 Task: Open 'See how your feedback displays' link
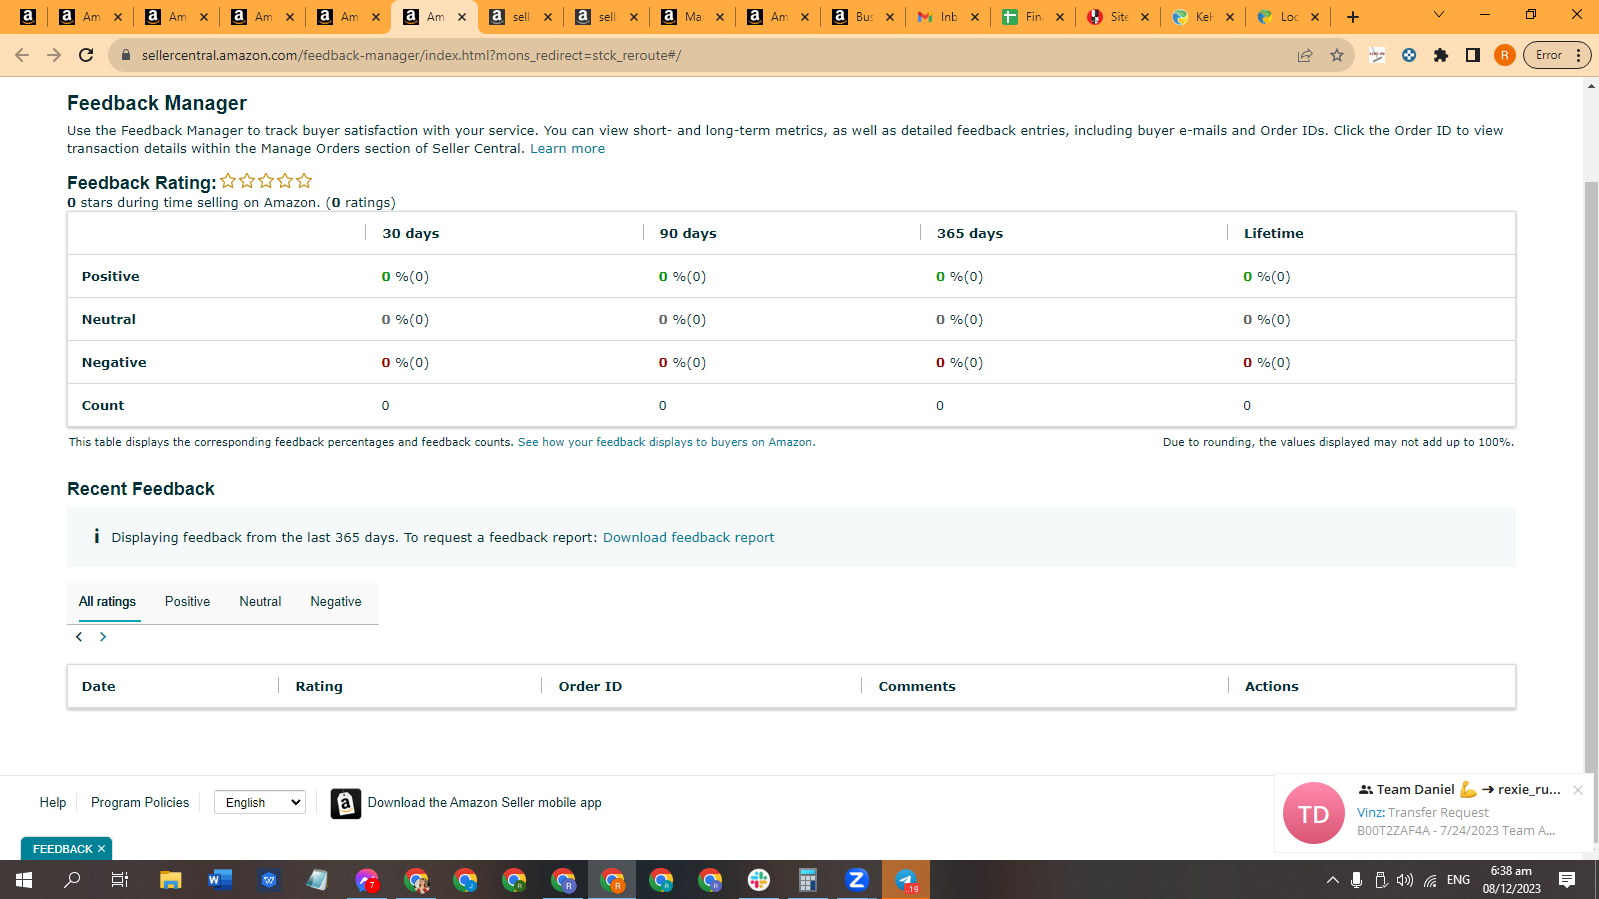pos(666,442)
